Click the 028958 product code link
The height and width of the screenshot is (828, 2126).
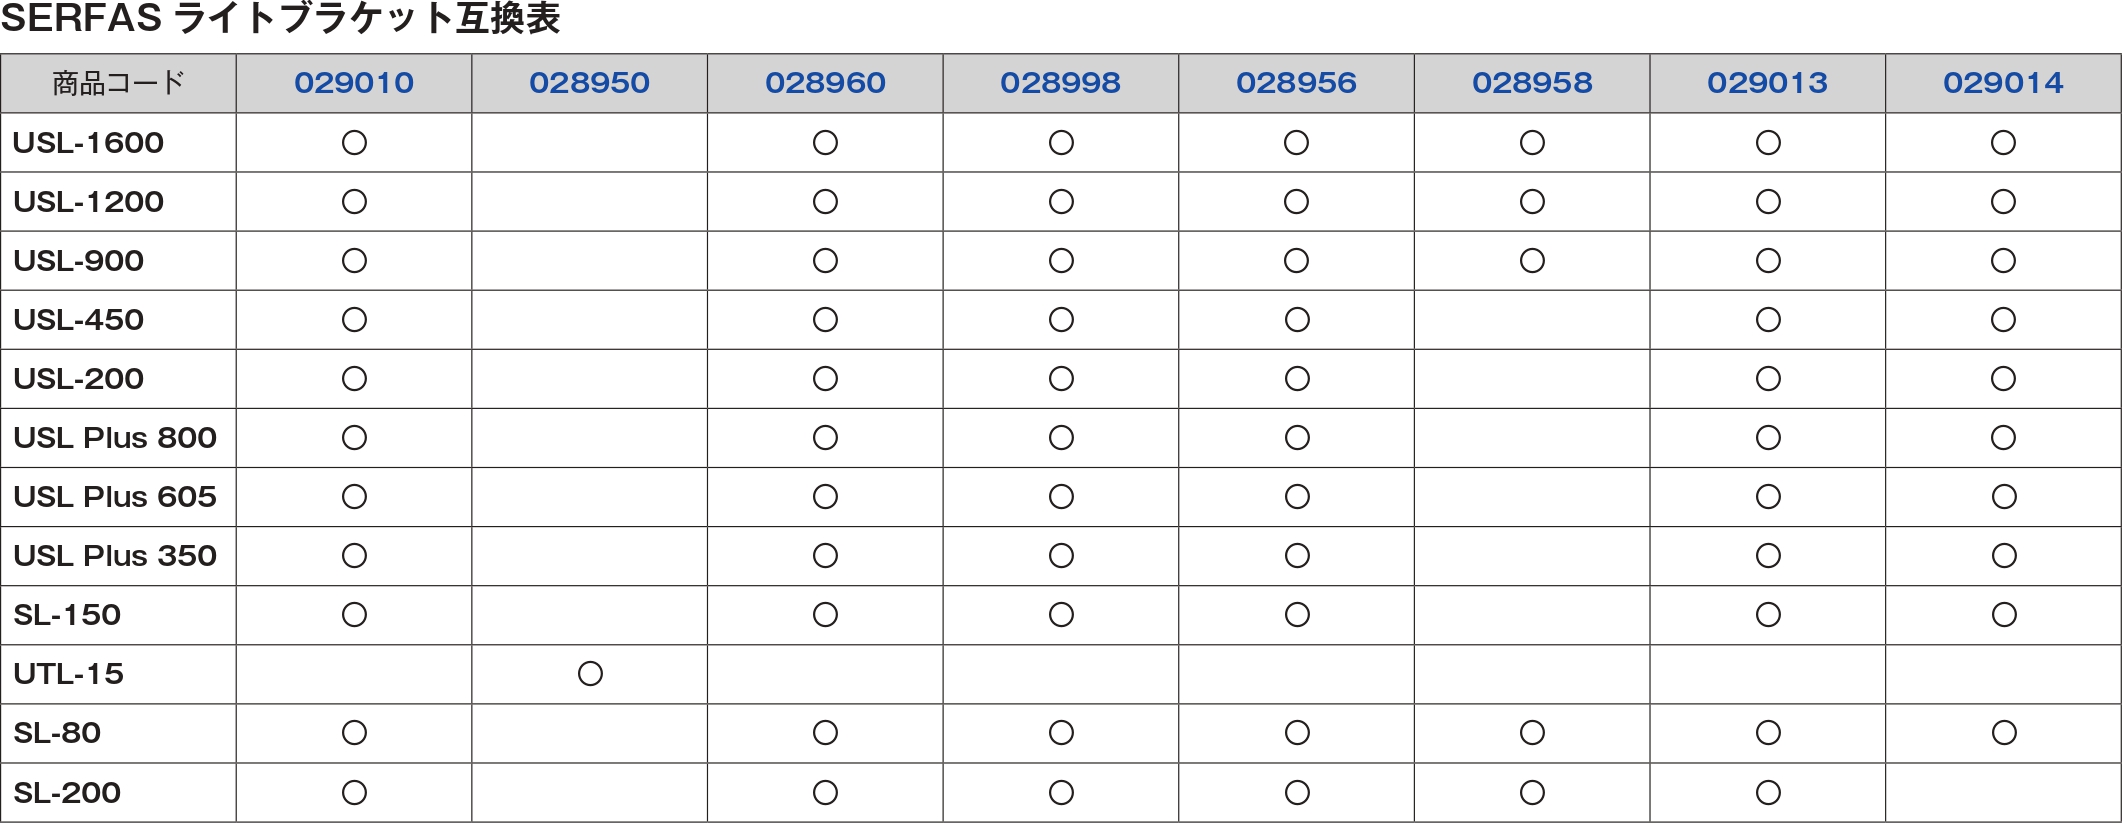1532,83
